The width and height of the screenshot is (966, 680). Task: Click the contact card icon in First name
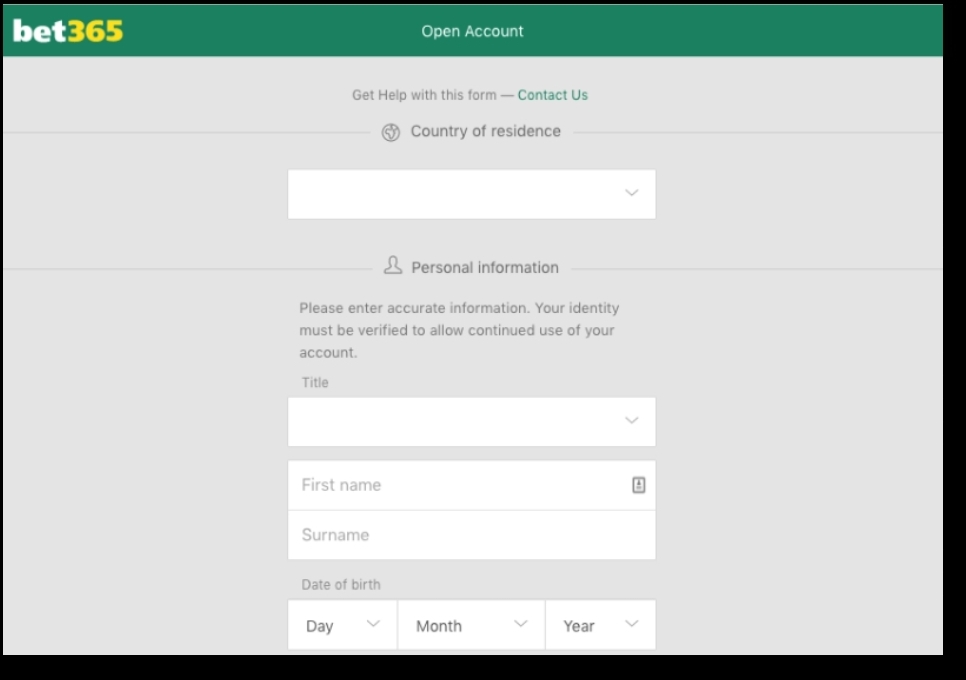(638, 485)
